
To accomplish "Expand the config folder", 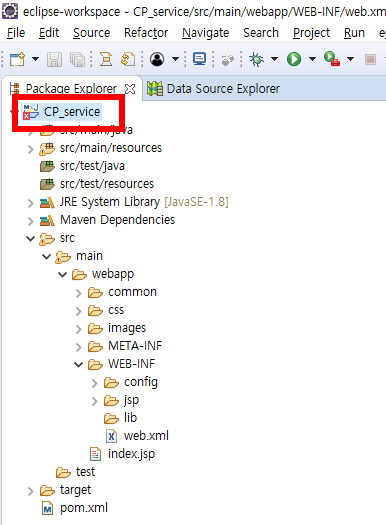I will click(95, 383).
